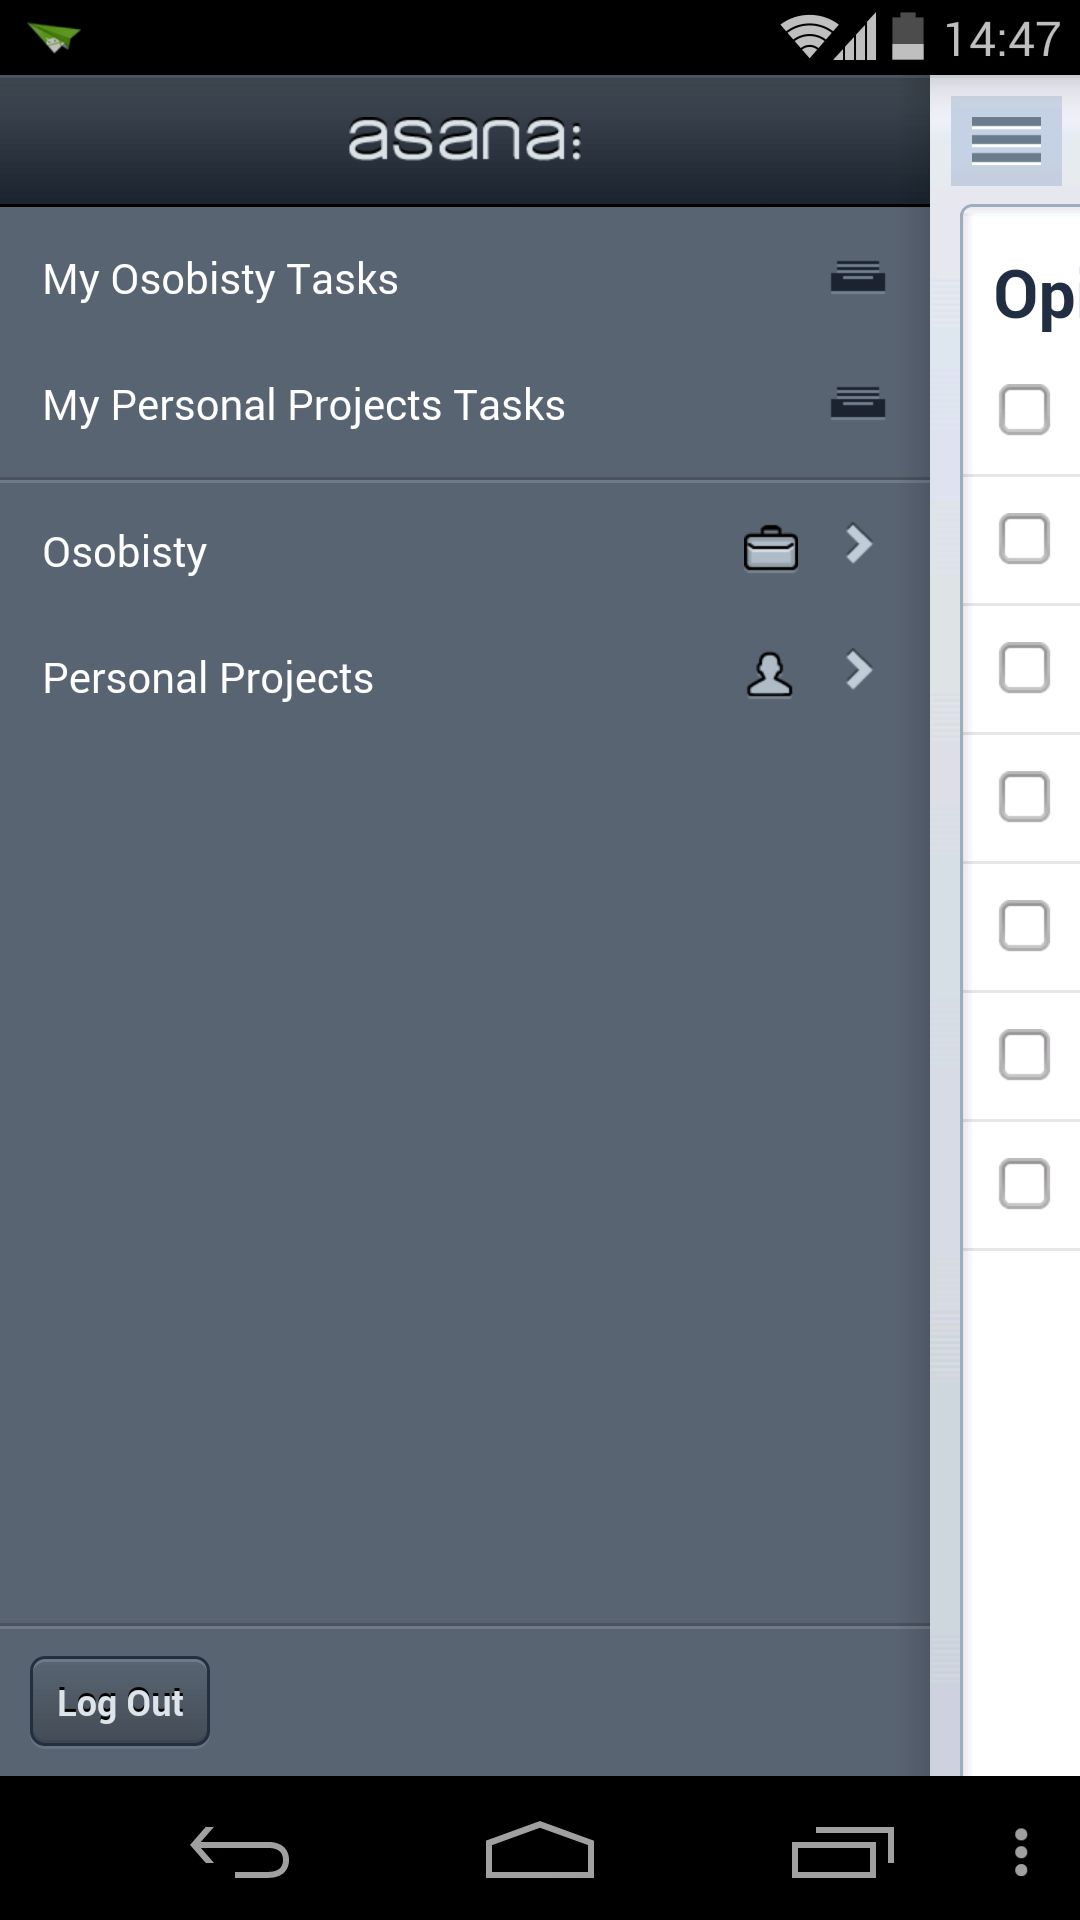Check the last task checkbox
1080x1920 pixels.
(1024, 1184)
